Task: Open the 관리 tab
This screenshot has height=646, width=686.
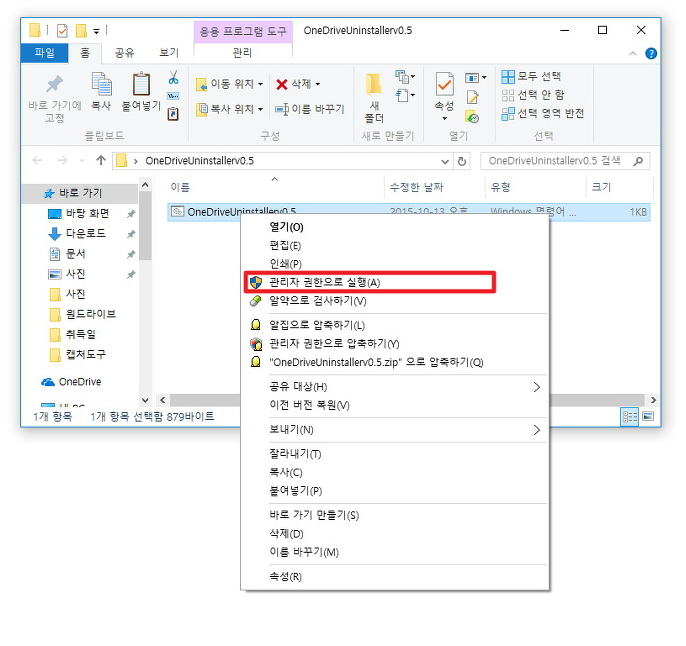Action: coord(243,53)
